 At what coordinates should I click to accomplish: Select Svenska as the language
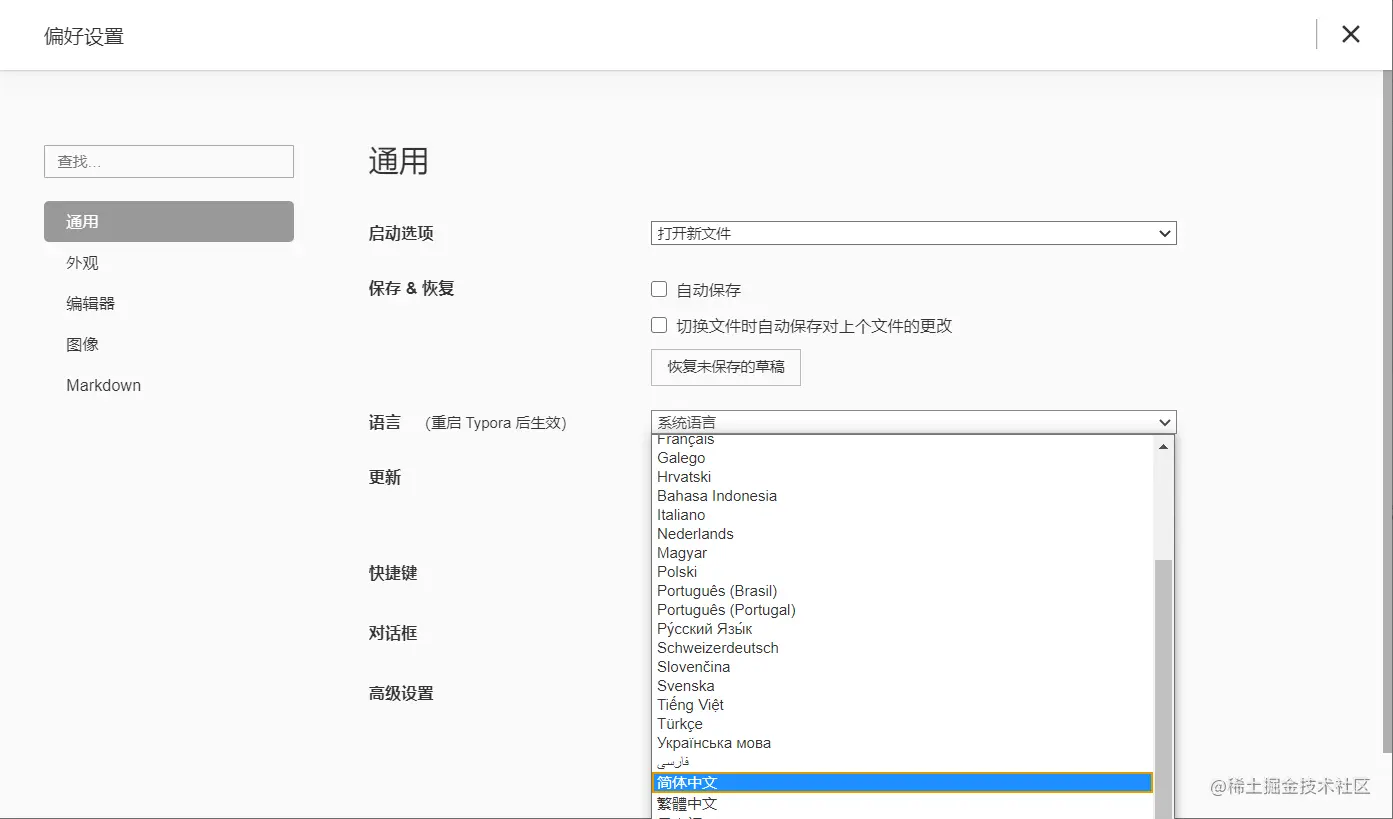903,686
